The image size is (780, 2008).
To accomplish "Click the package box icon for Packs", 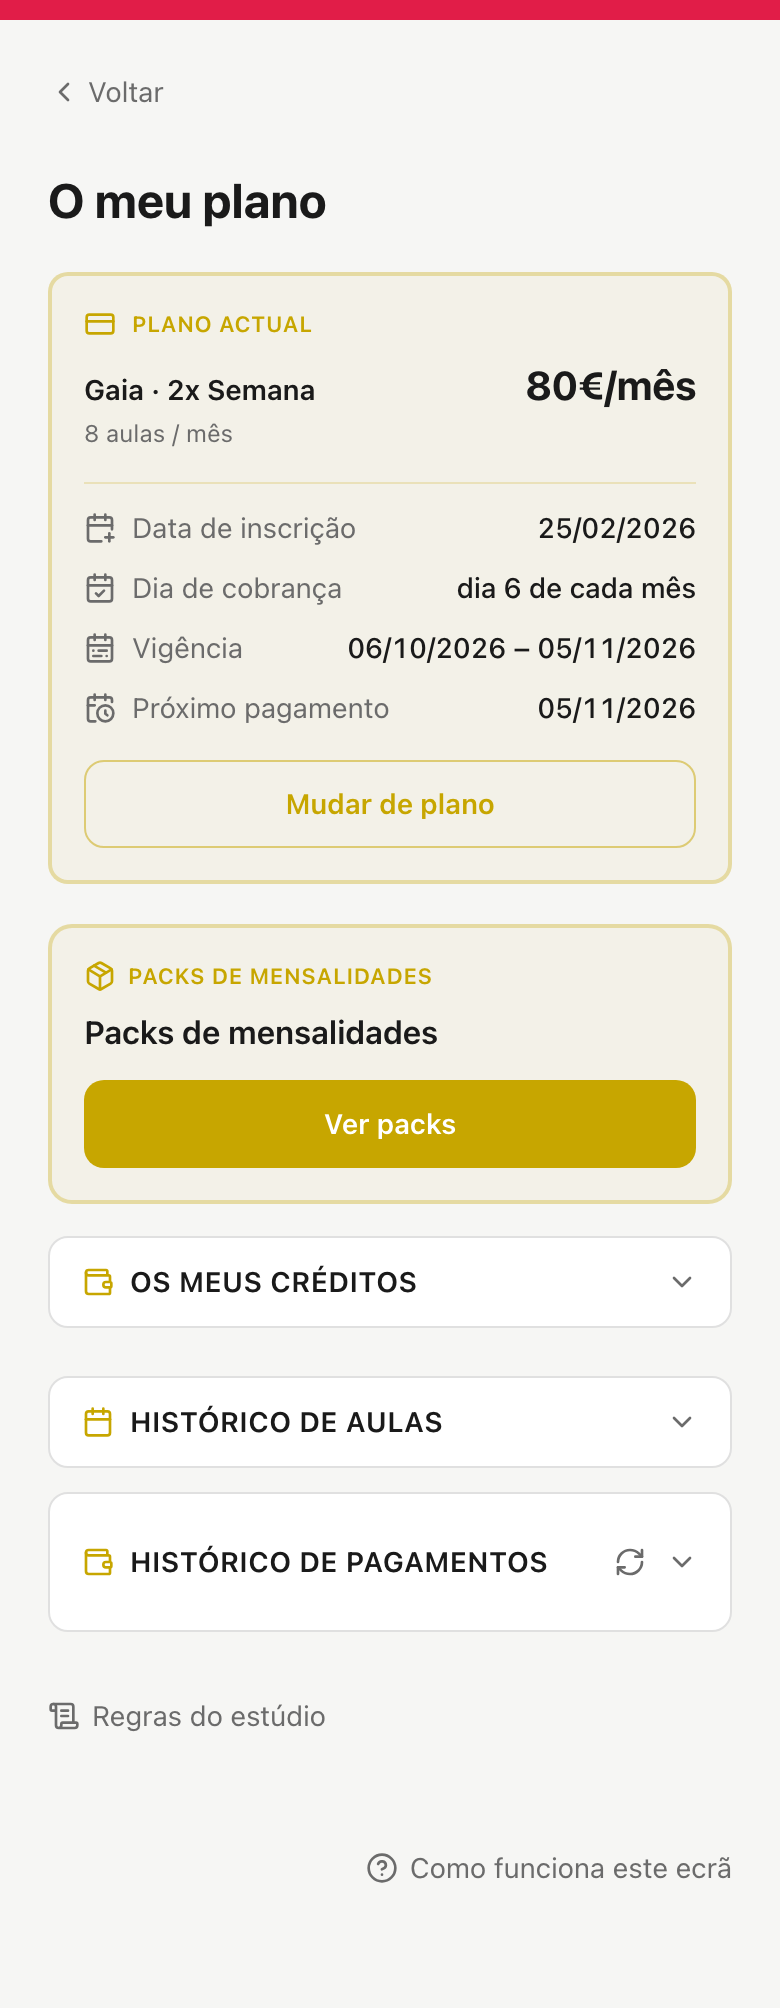I will 100,976.
